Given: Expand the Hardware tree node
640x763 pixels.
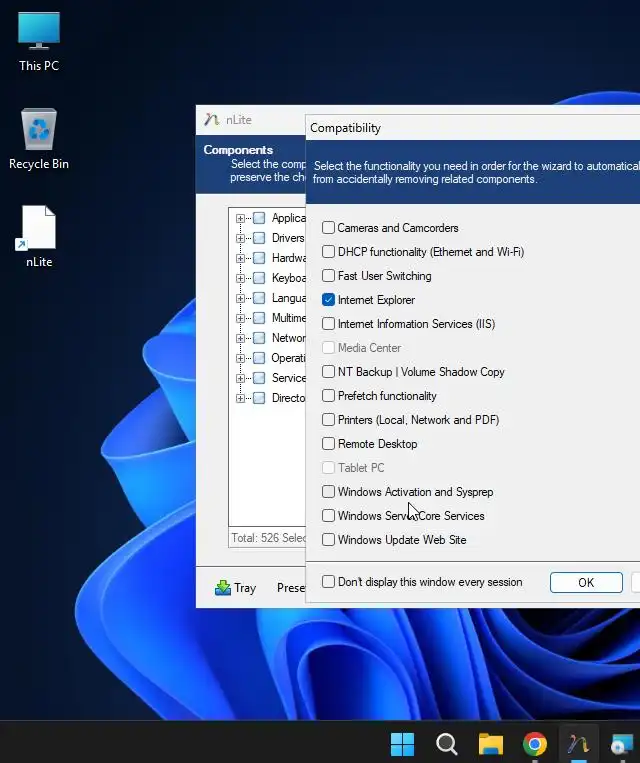Looking at the screenshot, I should coord(240,258).
